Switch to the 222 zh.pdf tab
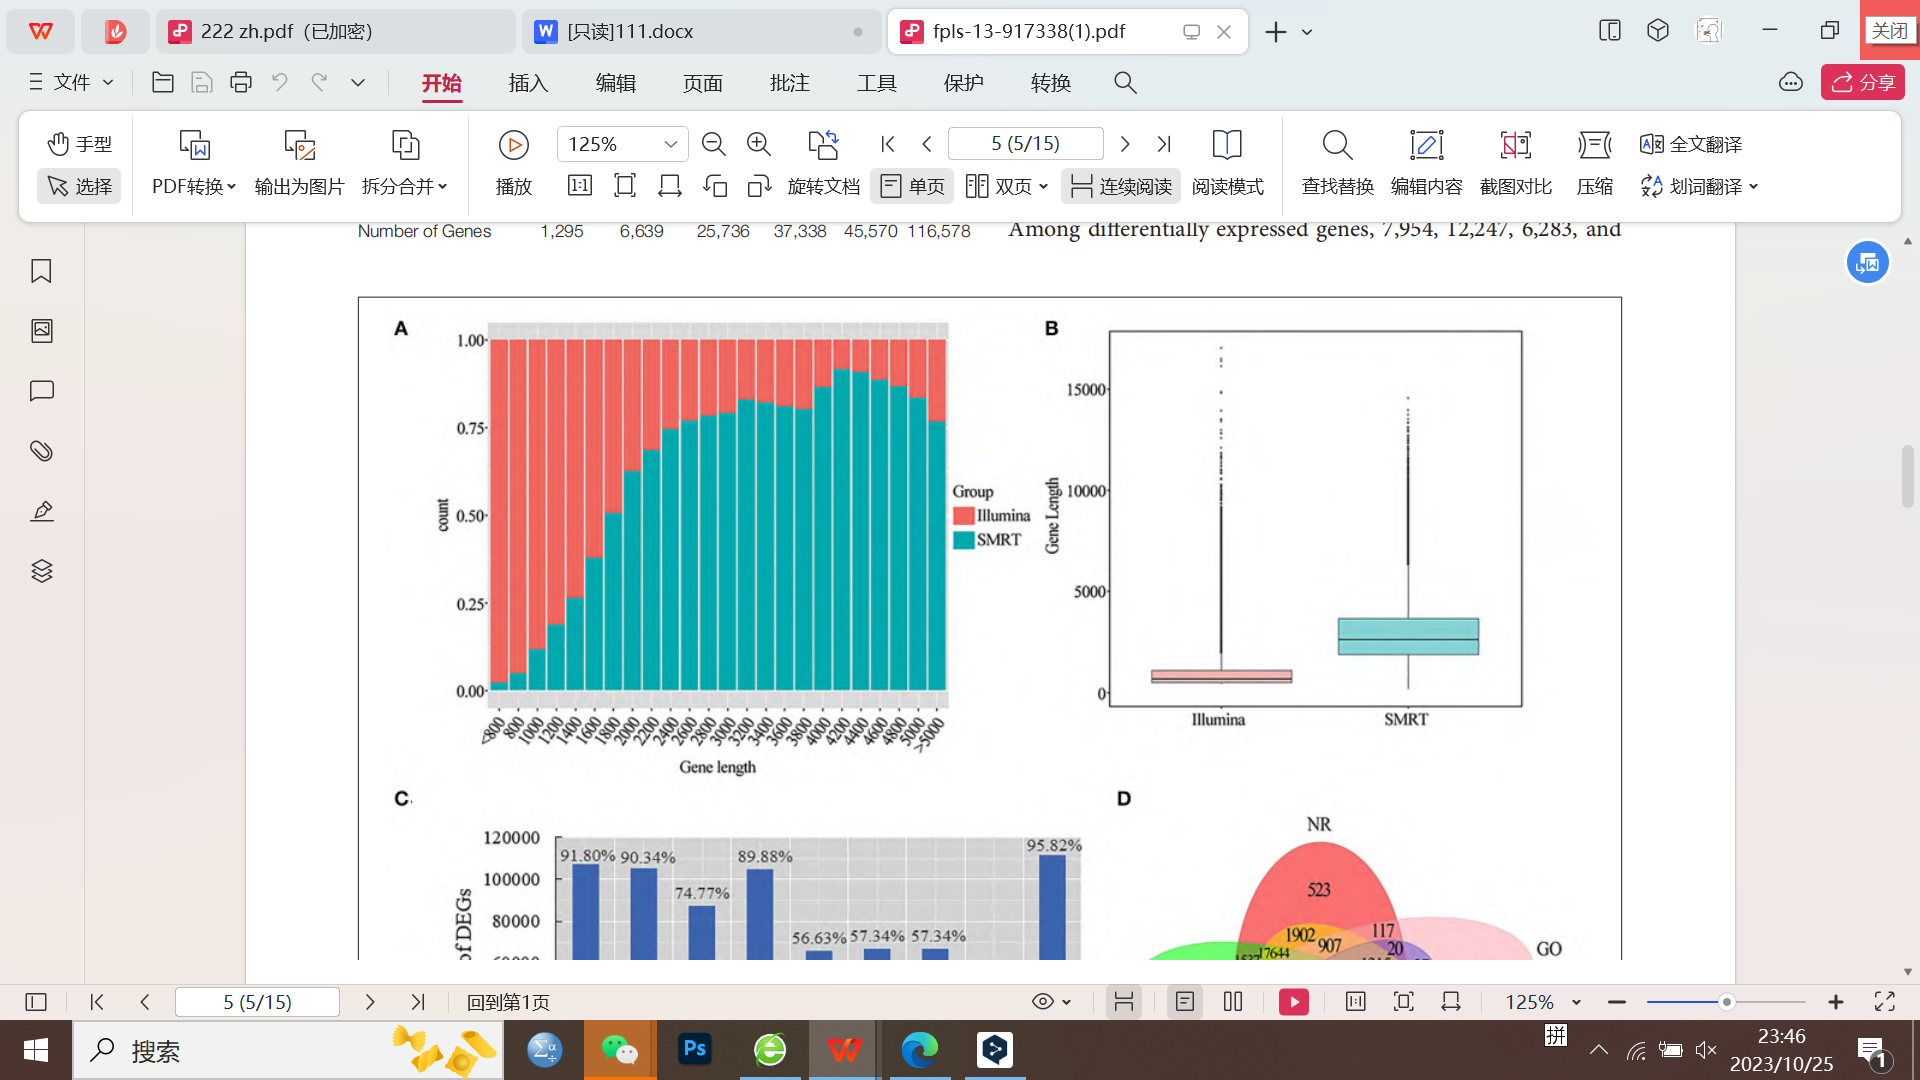Image resolution: width=1920 pixels, height=1080 pixels. coord(286,31)
